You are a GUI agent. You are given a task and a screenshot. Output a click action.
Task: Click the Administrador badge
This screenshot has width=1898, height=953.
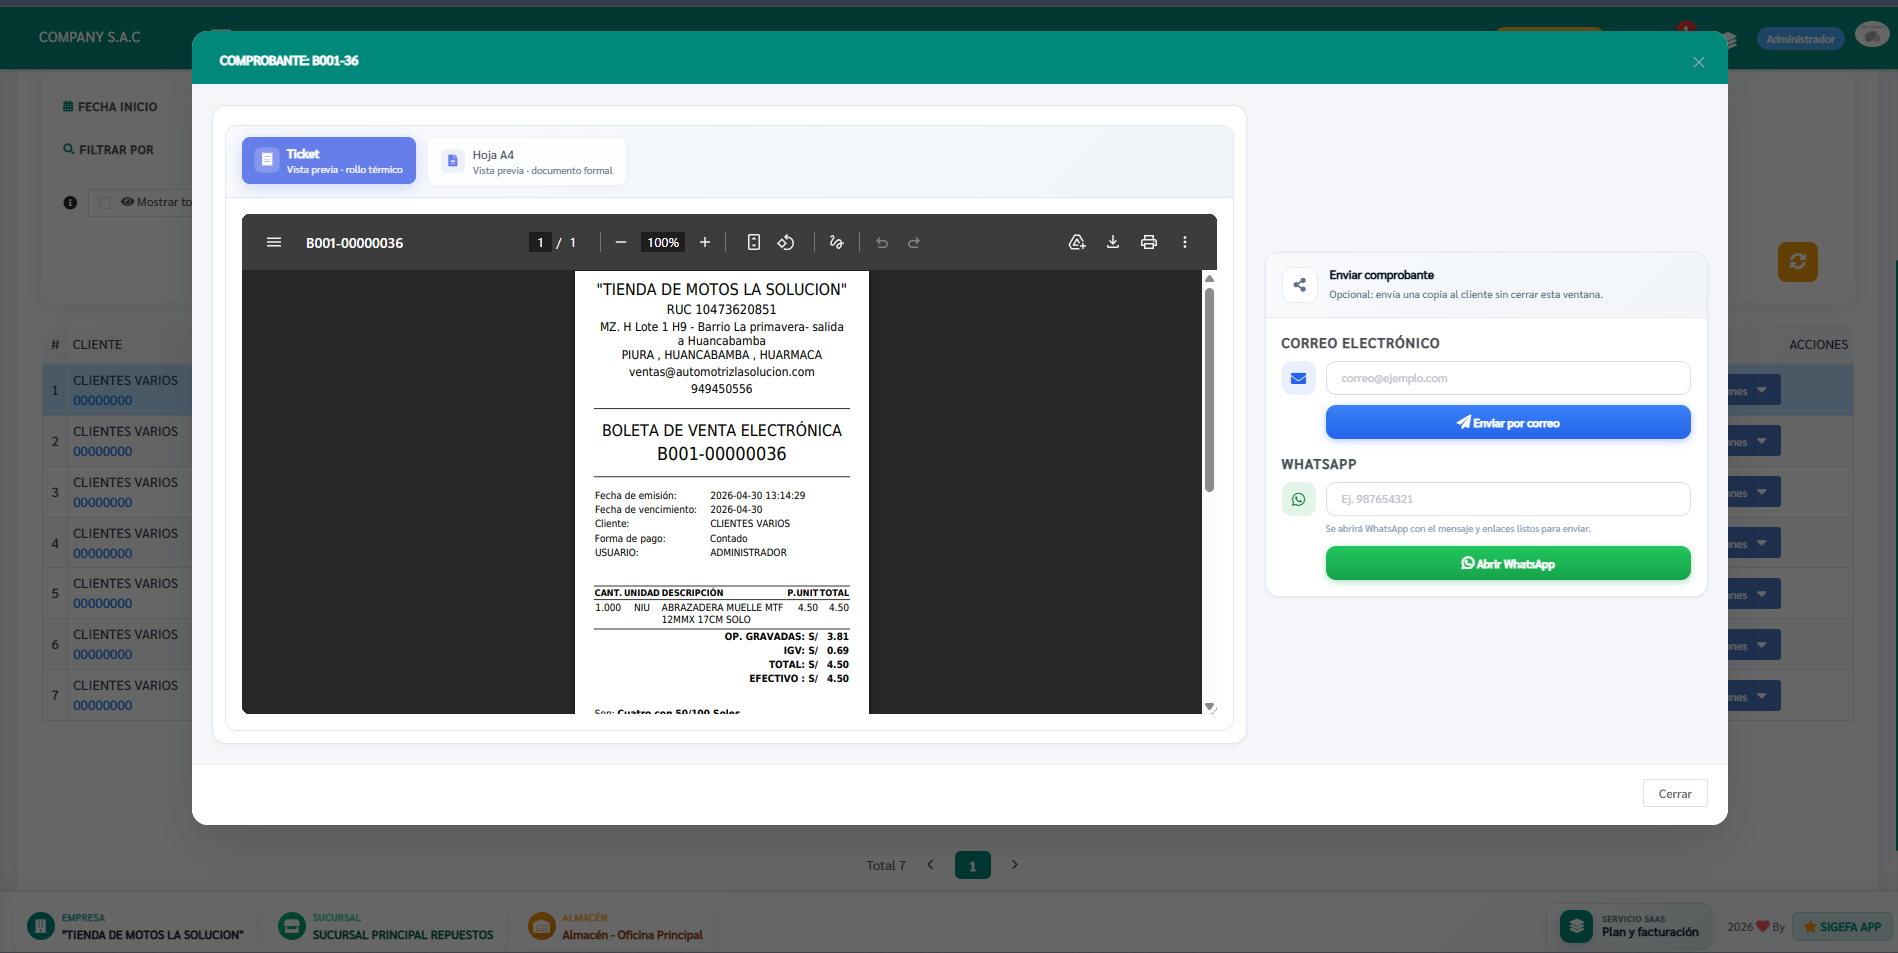pyautogui.click(x=1800, y=39)
